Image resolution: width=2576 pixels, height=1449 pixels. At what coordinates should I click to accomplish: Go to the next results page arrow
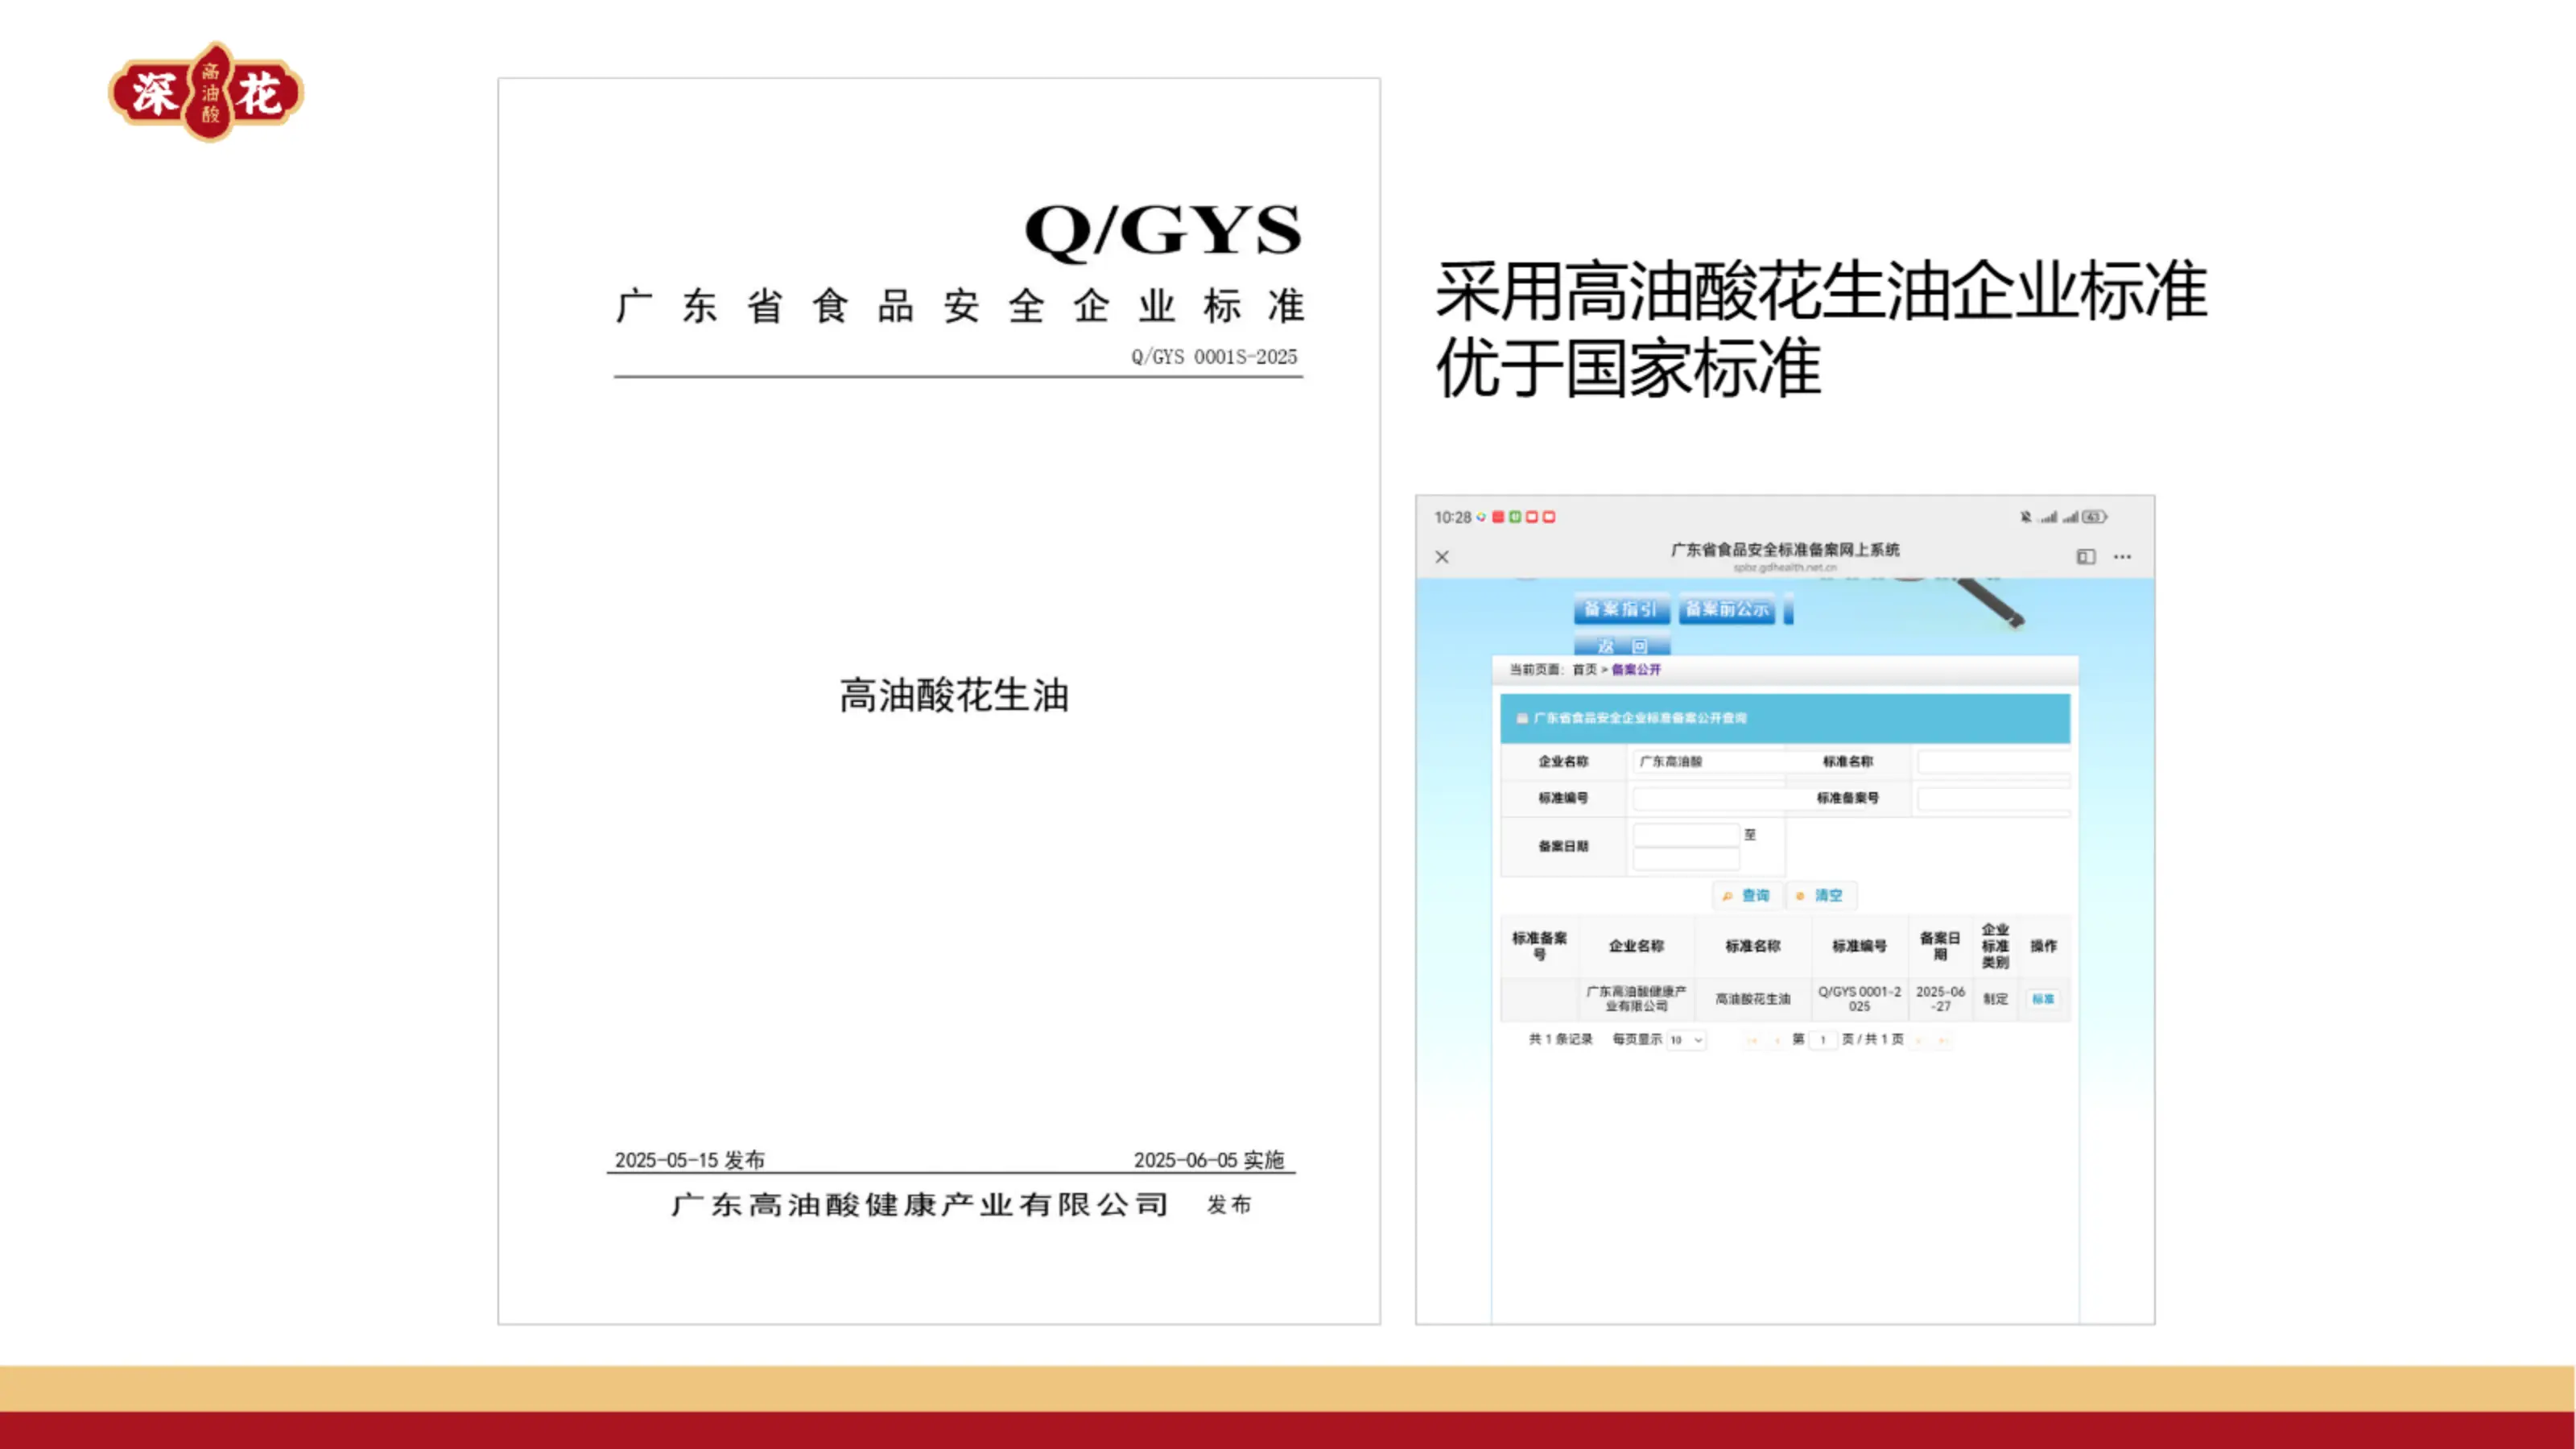[x=1919, y=1041]
